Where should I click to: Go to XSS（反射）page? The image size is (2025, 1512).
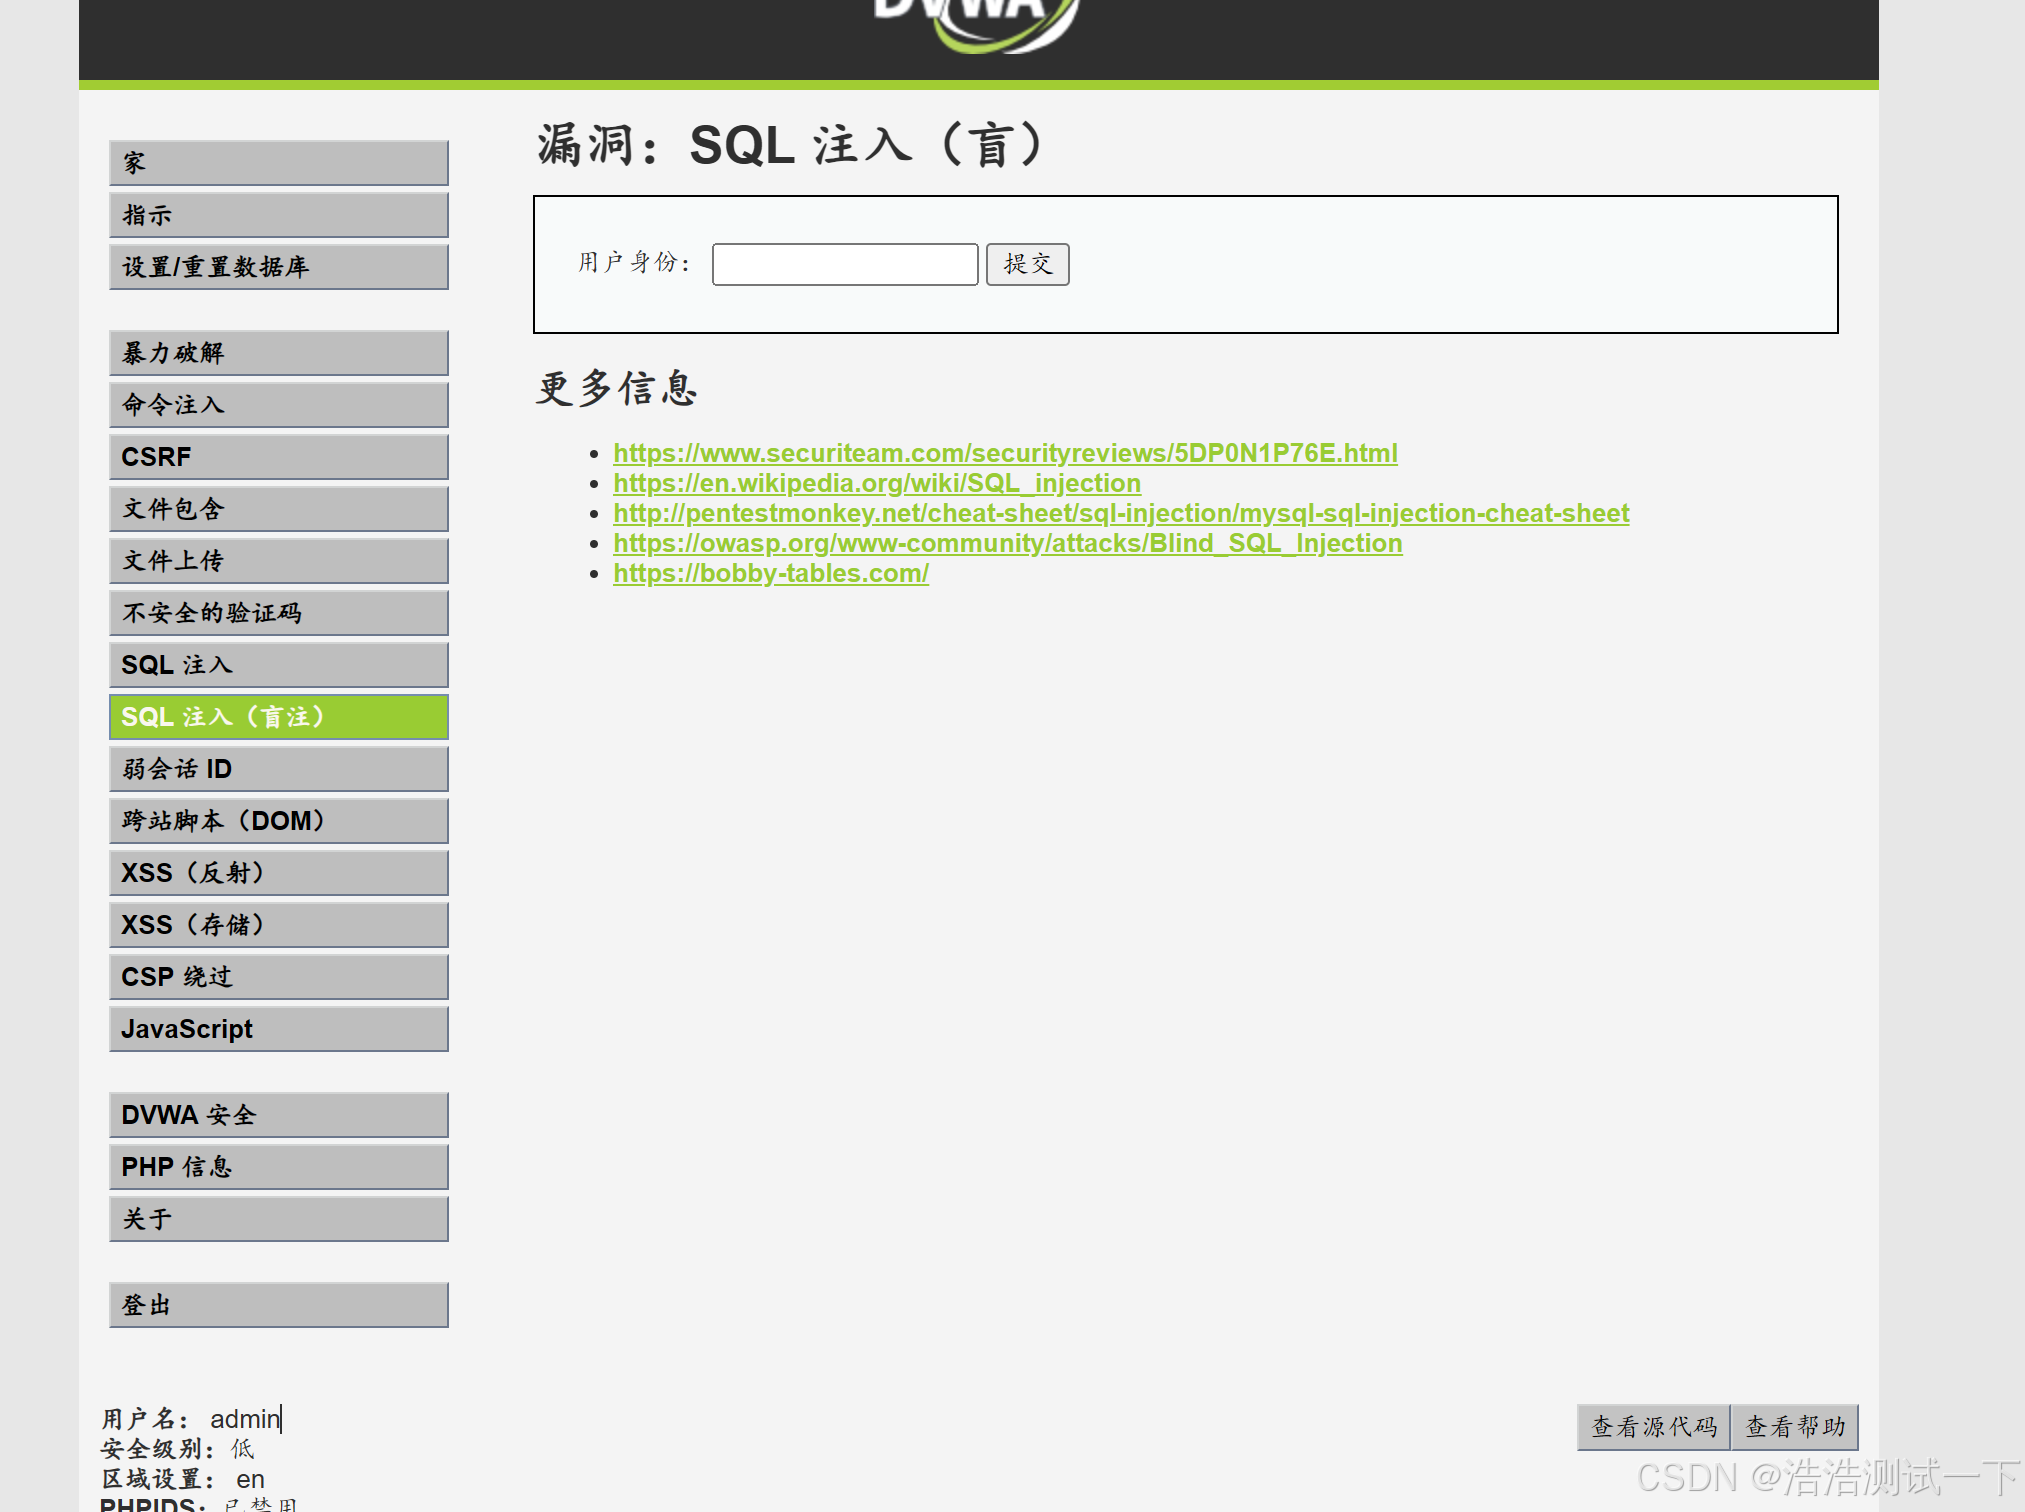pyautogui.click(x=278, y=873)
